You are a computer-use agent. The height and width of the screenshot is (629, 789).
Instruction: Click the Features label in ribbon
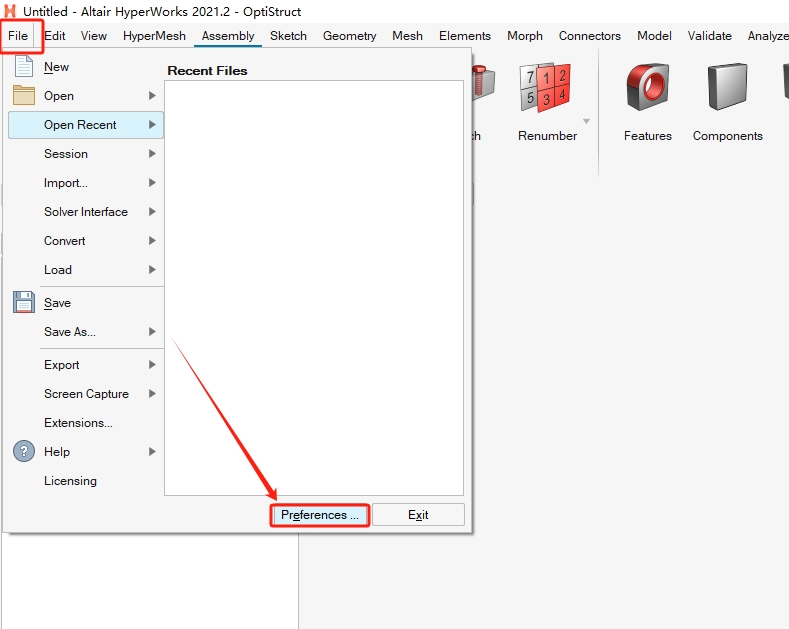(x=648, y=136)
